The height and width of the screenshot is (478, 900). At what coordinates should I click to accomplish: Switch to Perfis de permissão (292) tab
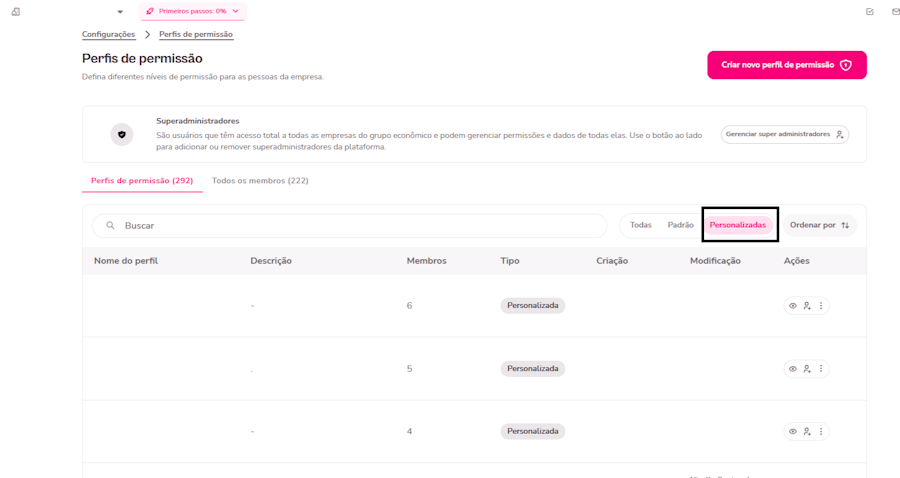pyautogui.click(x=142, y=181)
